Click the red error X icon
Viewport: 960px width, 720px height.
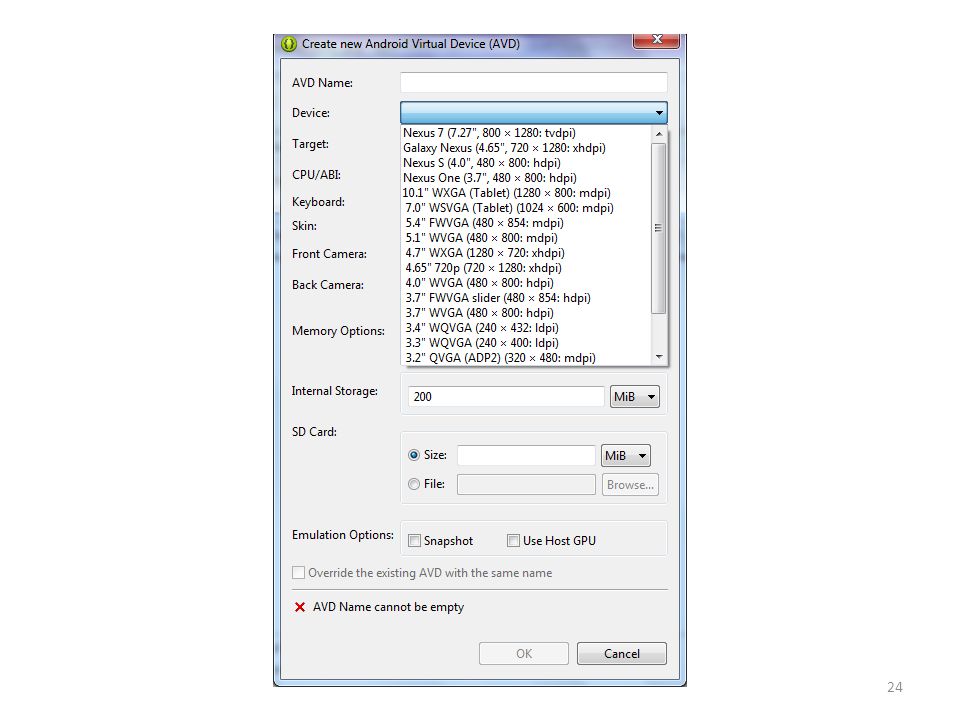pos(299,607)
